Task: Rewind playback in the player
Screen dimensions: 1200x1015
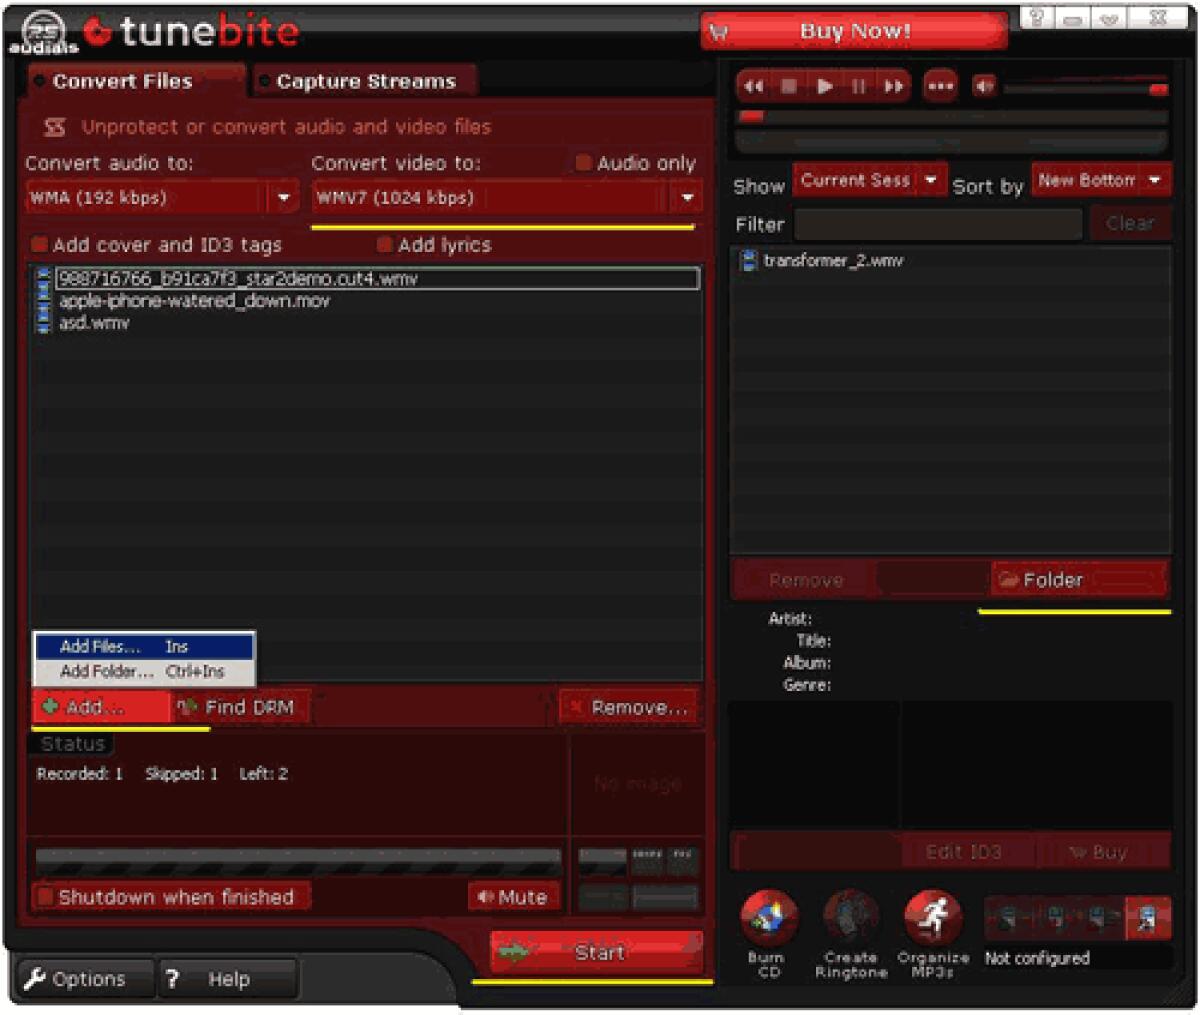Action: coord(753,87)
